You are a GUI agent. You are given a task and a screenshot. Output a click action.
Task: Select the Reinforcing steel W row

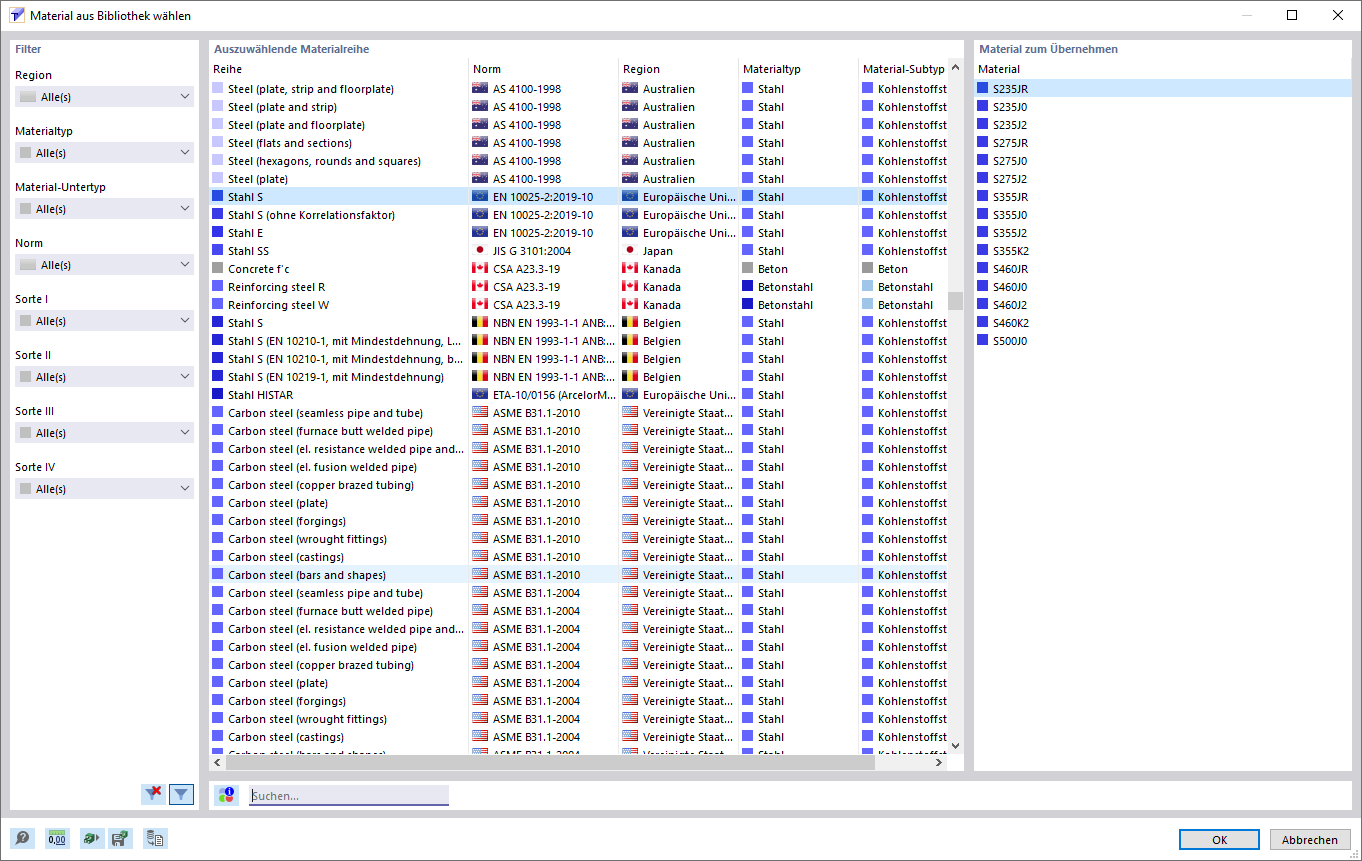coord(579,305)
